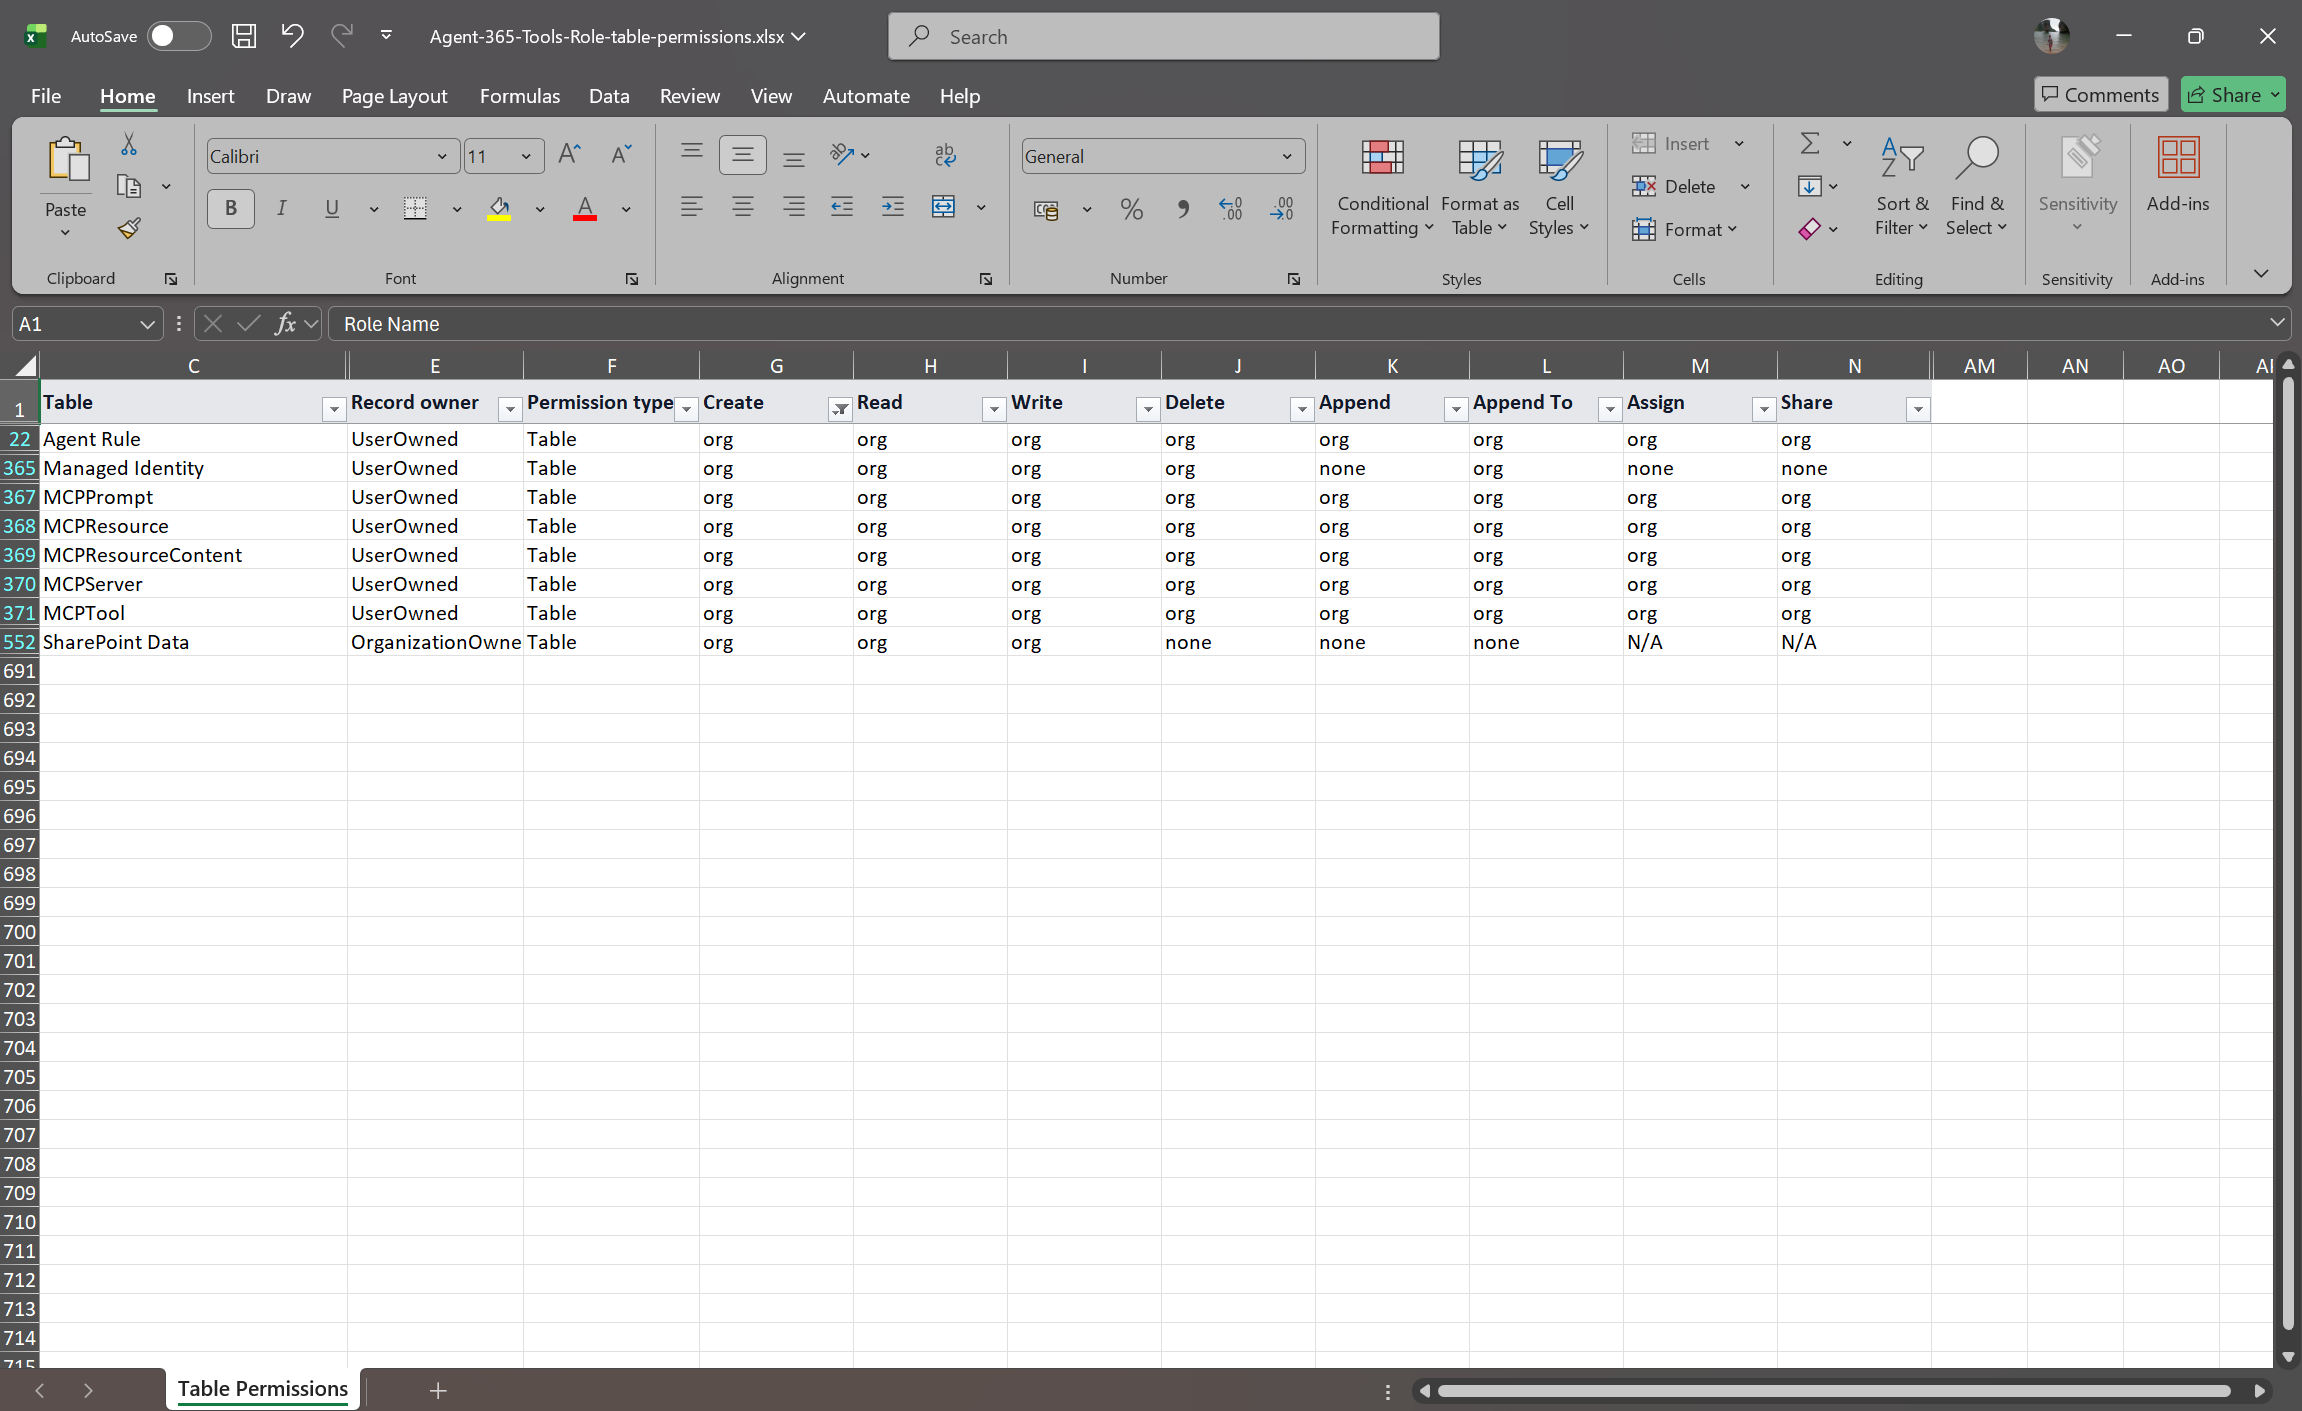Click the horizontal scrollbar thumb
2302x1411 pixels.
point(1833,1391)
